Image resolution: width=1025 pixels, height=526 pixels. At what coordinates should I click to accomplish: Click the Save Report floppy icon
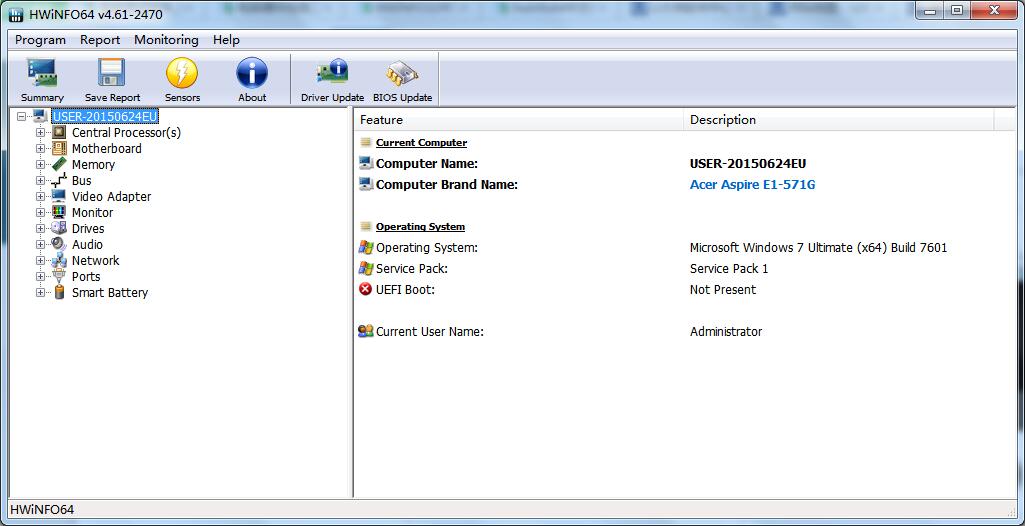click(112, 73)
